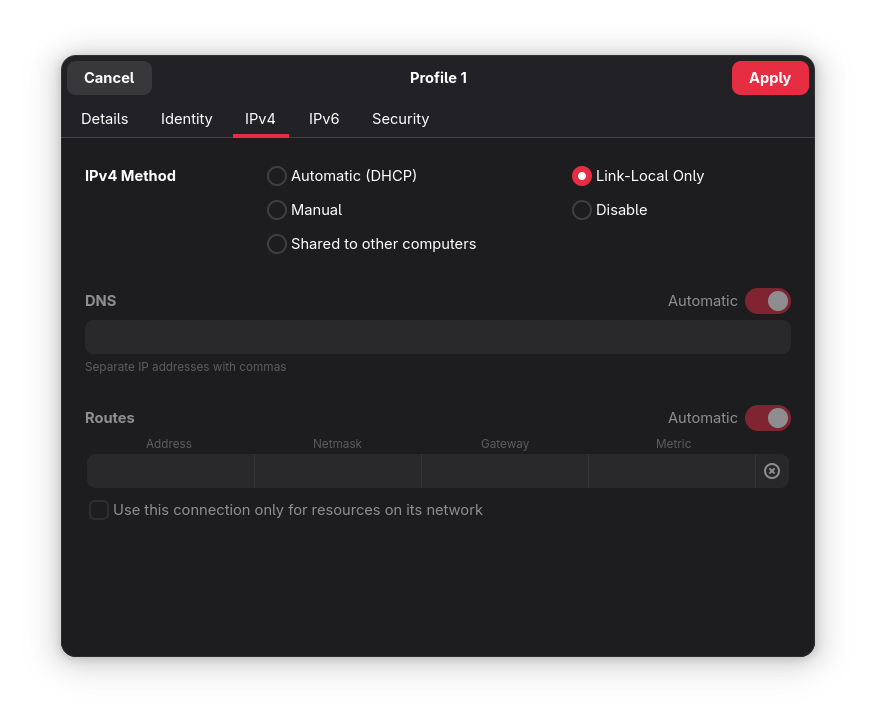This screenshot has height=724, width=876.
Task: Switch to the IPv6 tab
Action: click(x=324, y=119)
